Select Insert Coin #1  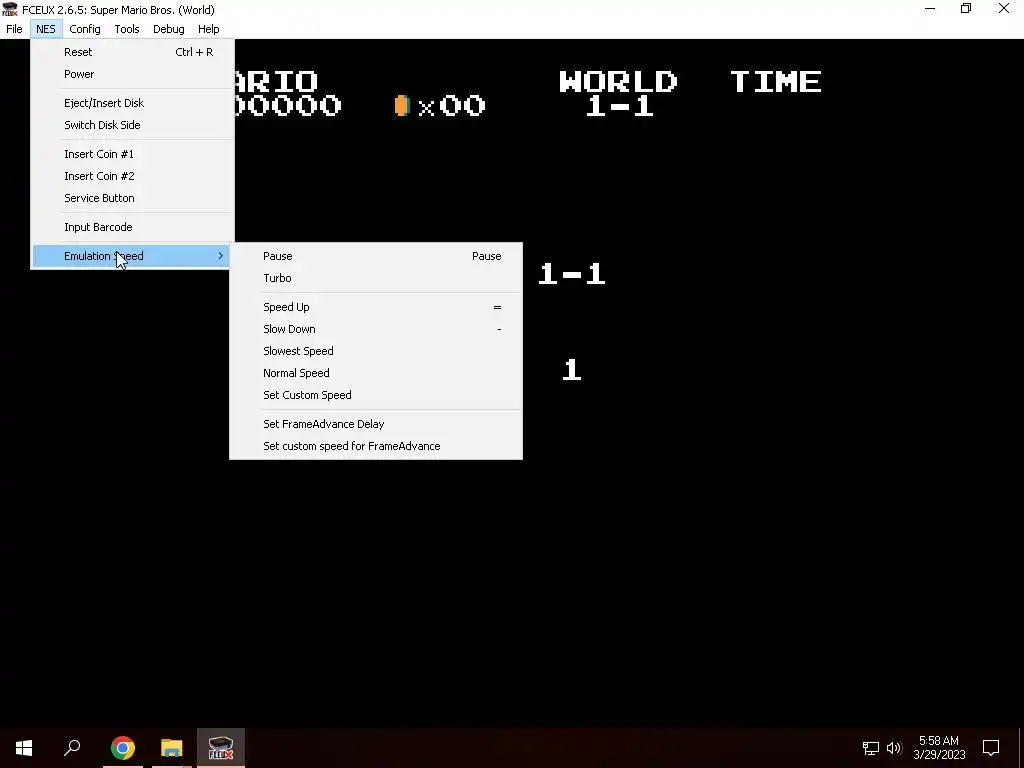click(133, 154)
